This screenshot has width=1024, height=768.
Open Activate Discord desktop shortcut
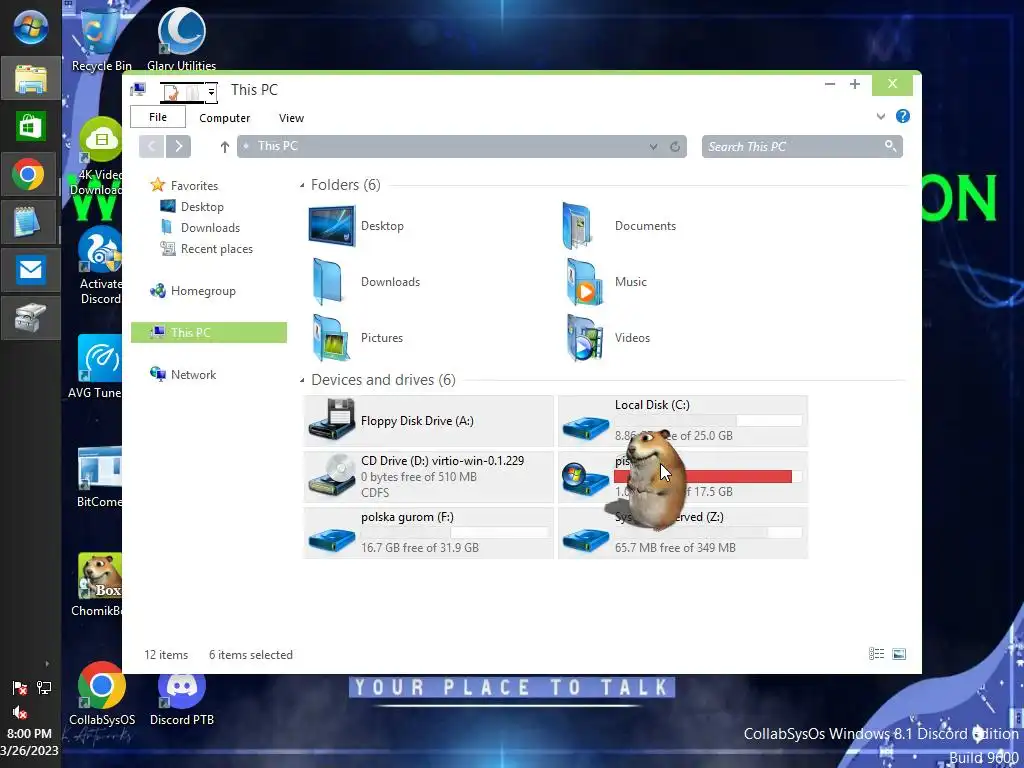[x=101, y=266]
